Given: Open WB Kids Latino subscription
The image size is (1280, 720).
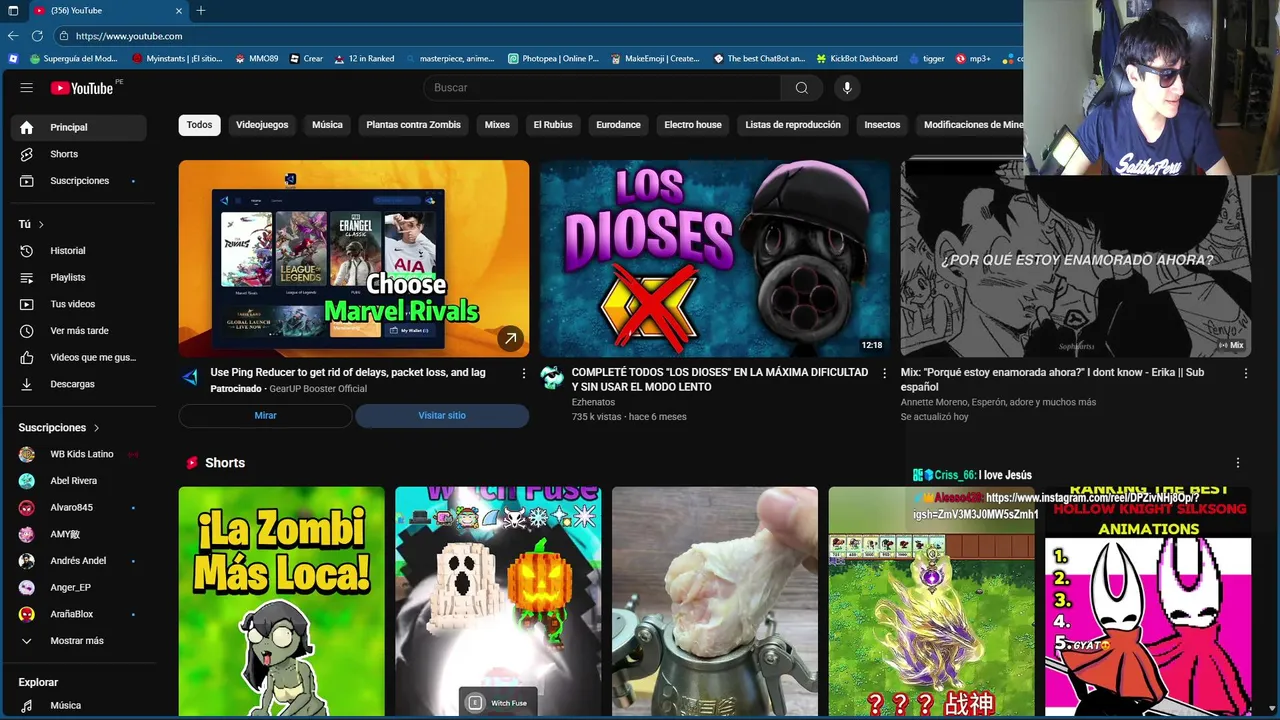Looking at the screenshot, I should 79,454.
